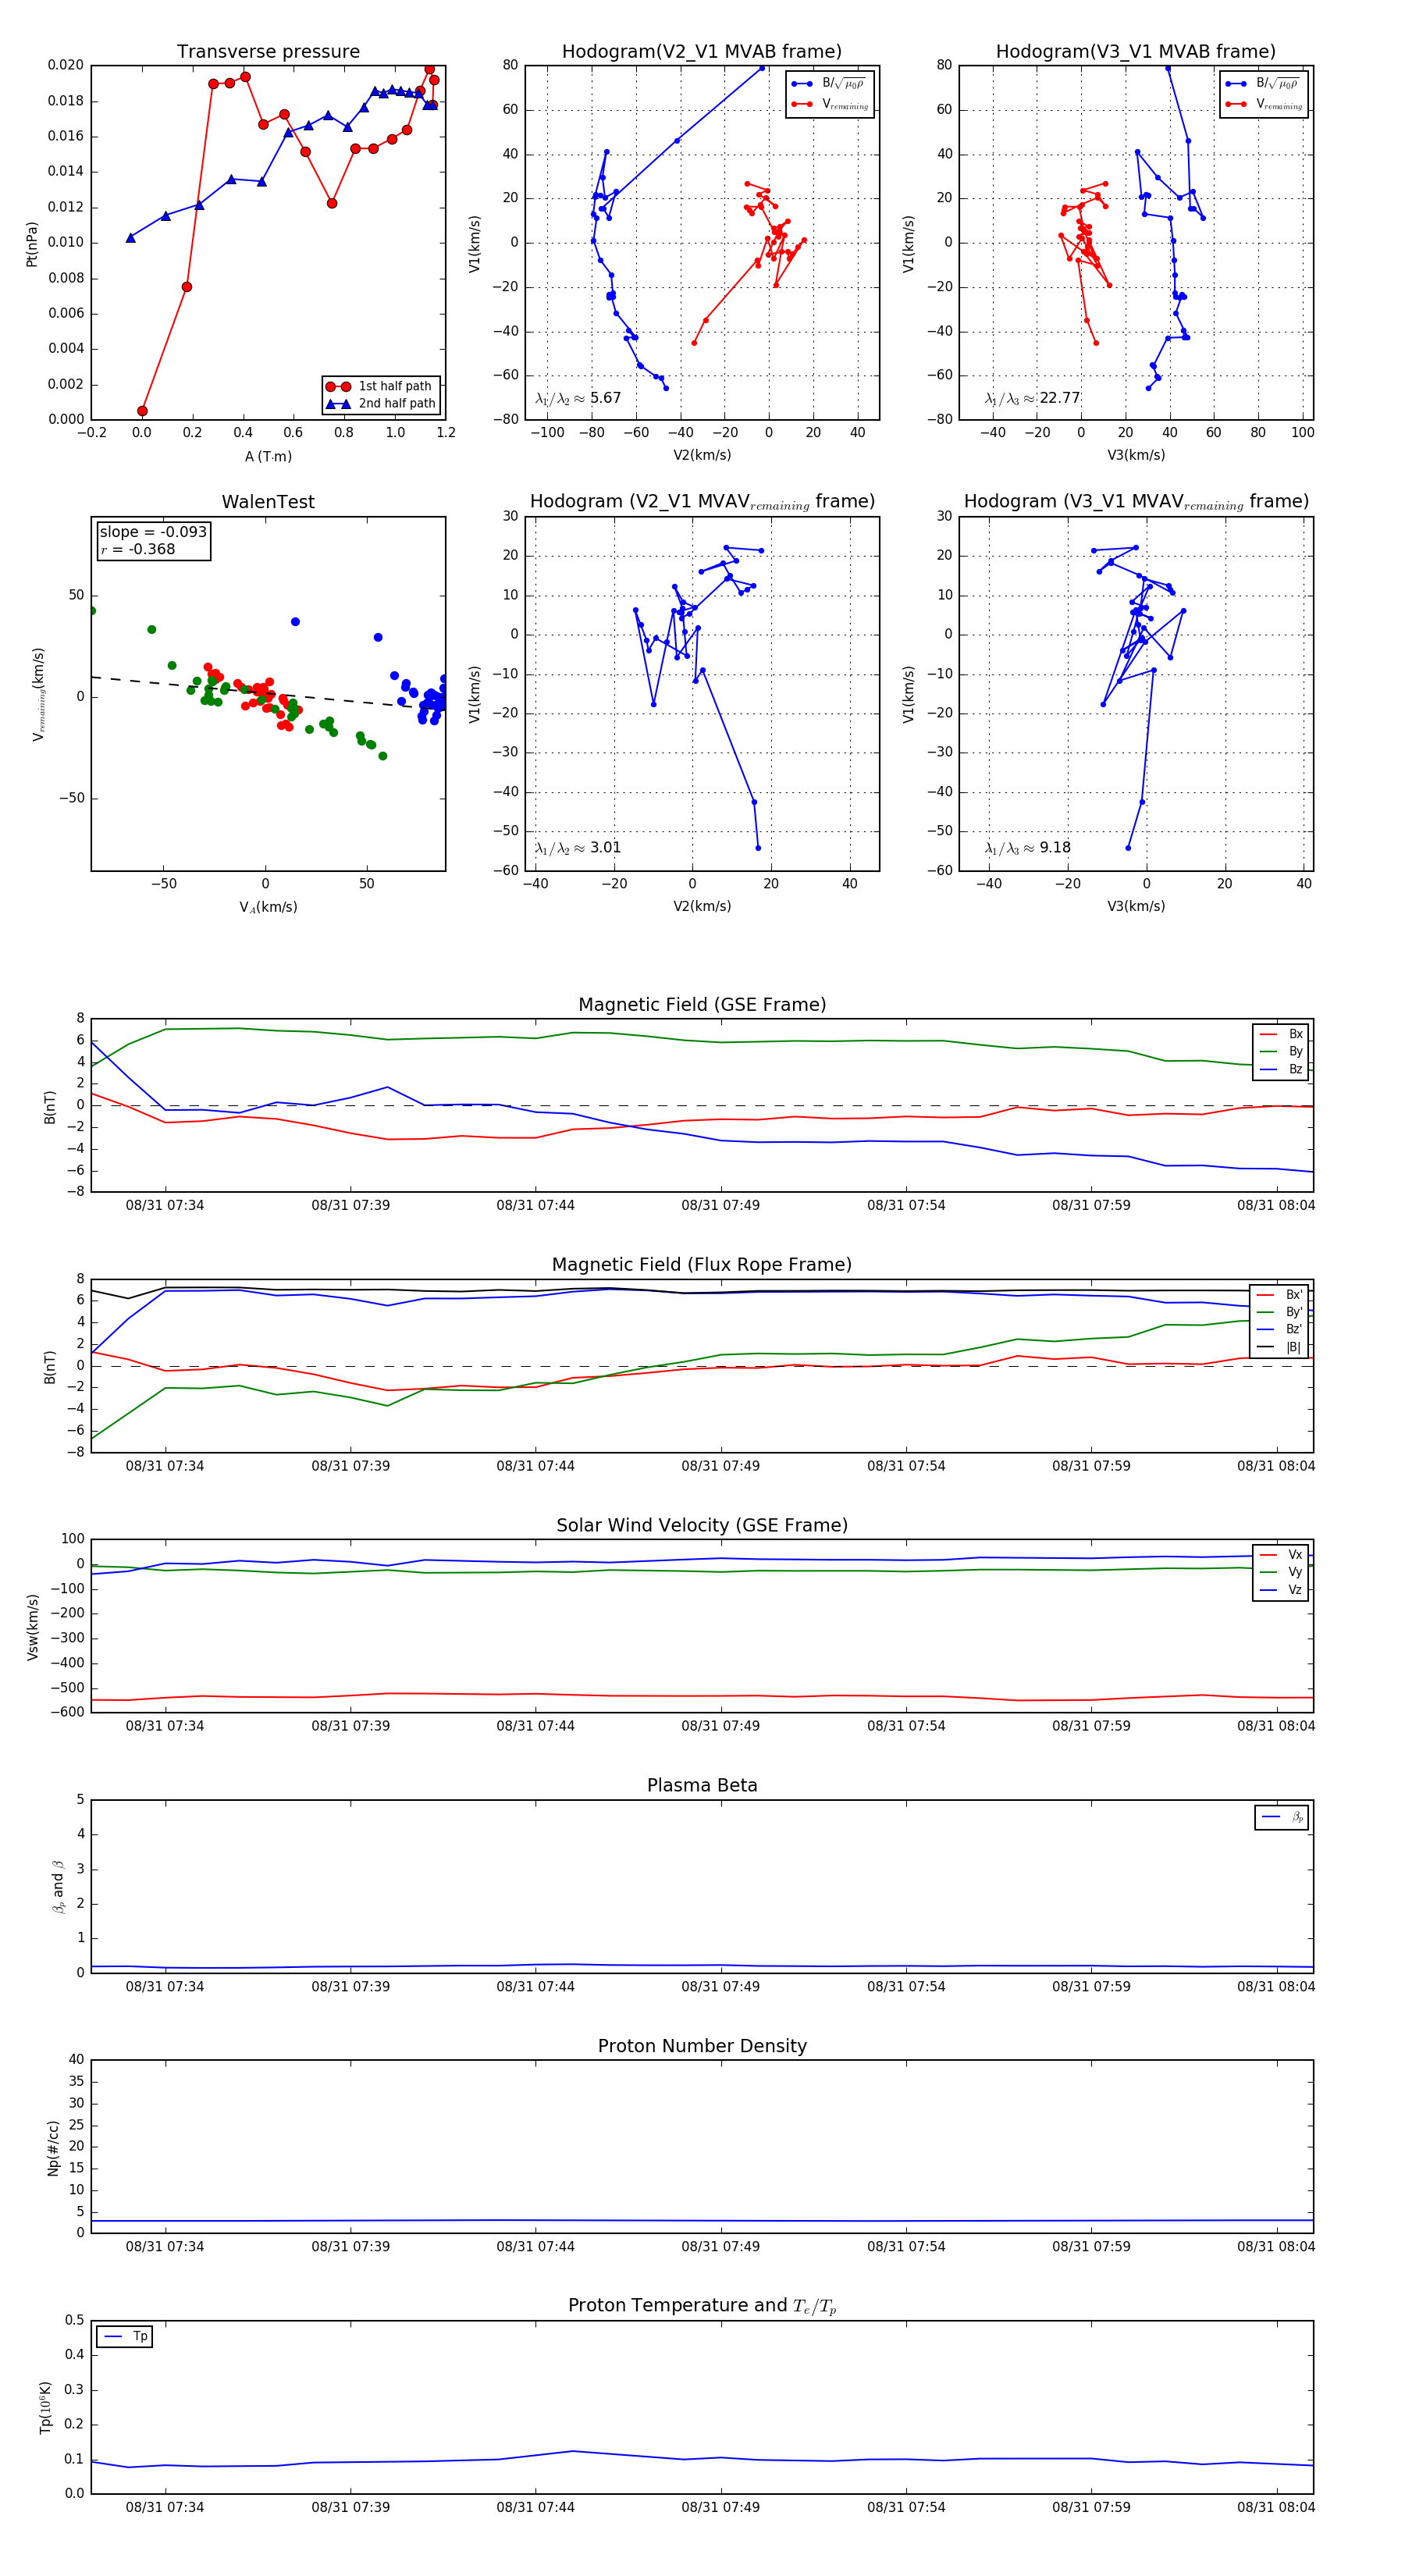Click the B/√(μ0ρ) legend entry in V2_V1 MVAB hodogram

pos(829,84)
